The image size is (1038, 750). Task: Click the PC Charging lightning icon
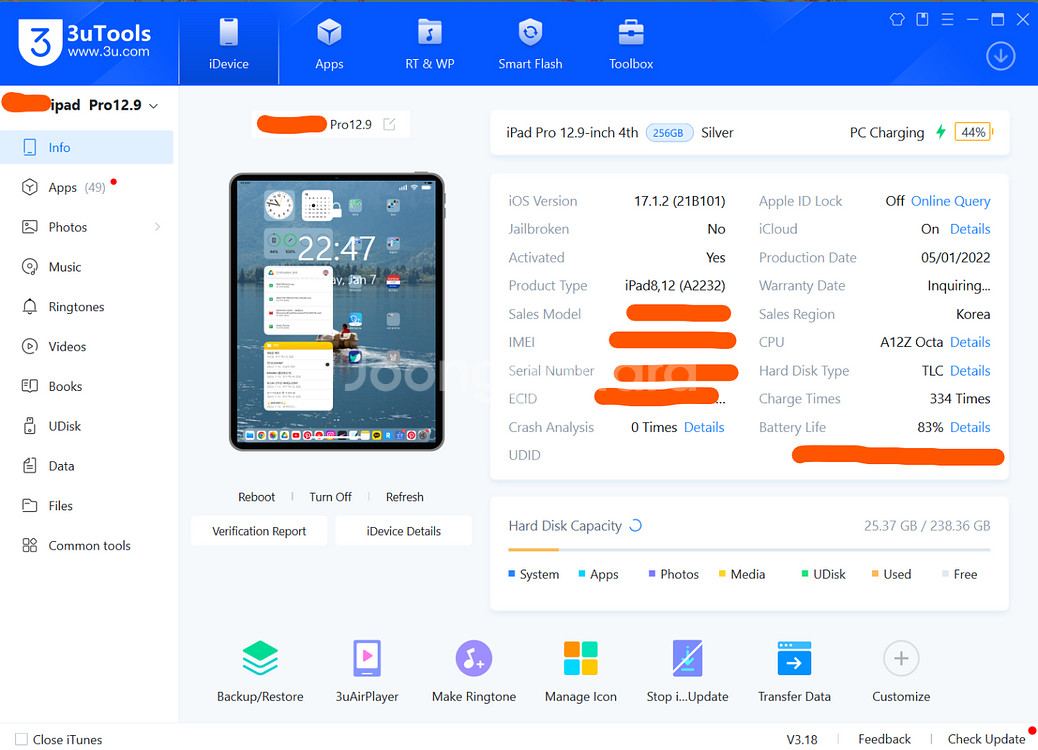pyautogui.click(x=940, y=132)
